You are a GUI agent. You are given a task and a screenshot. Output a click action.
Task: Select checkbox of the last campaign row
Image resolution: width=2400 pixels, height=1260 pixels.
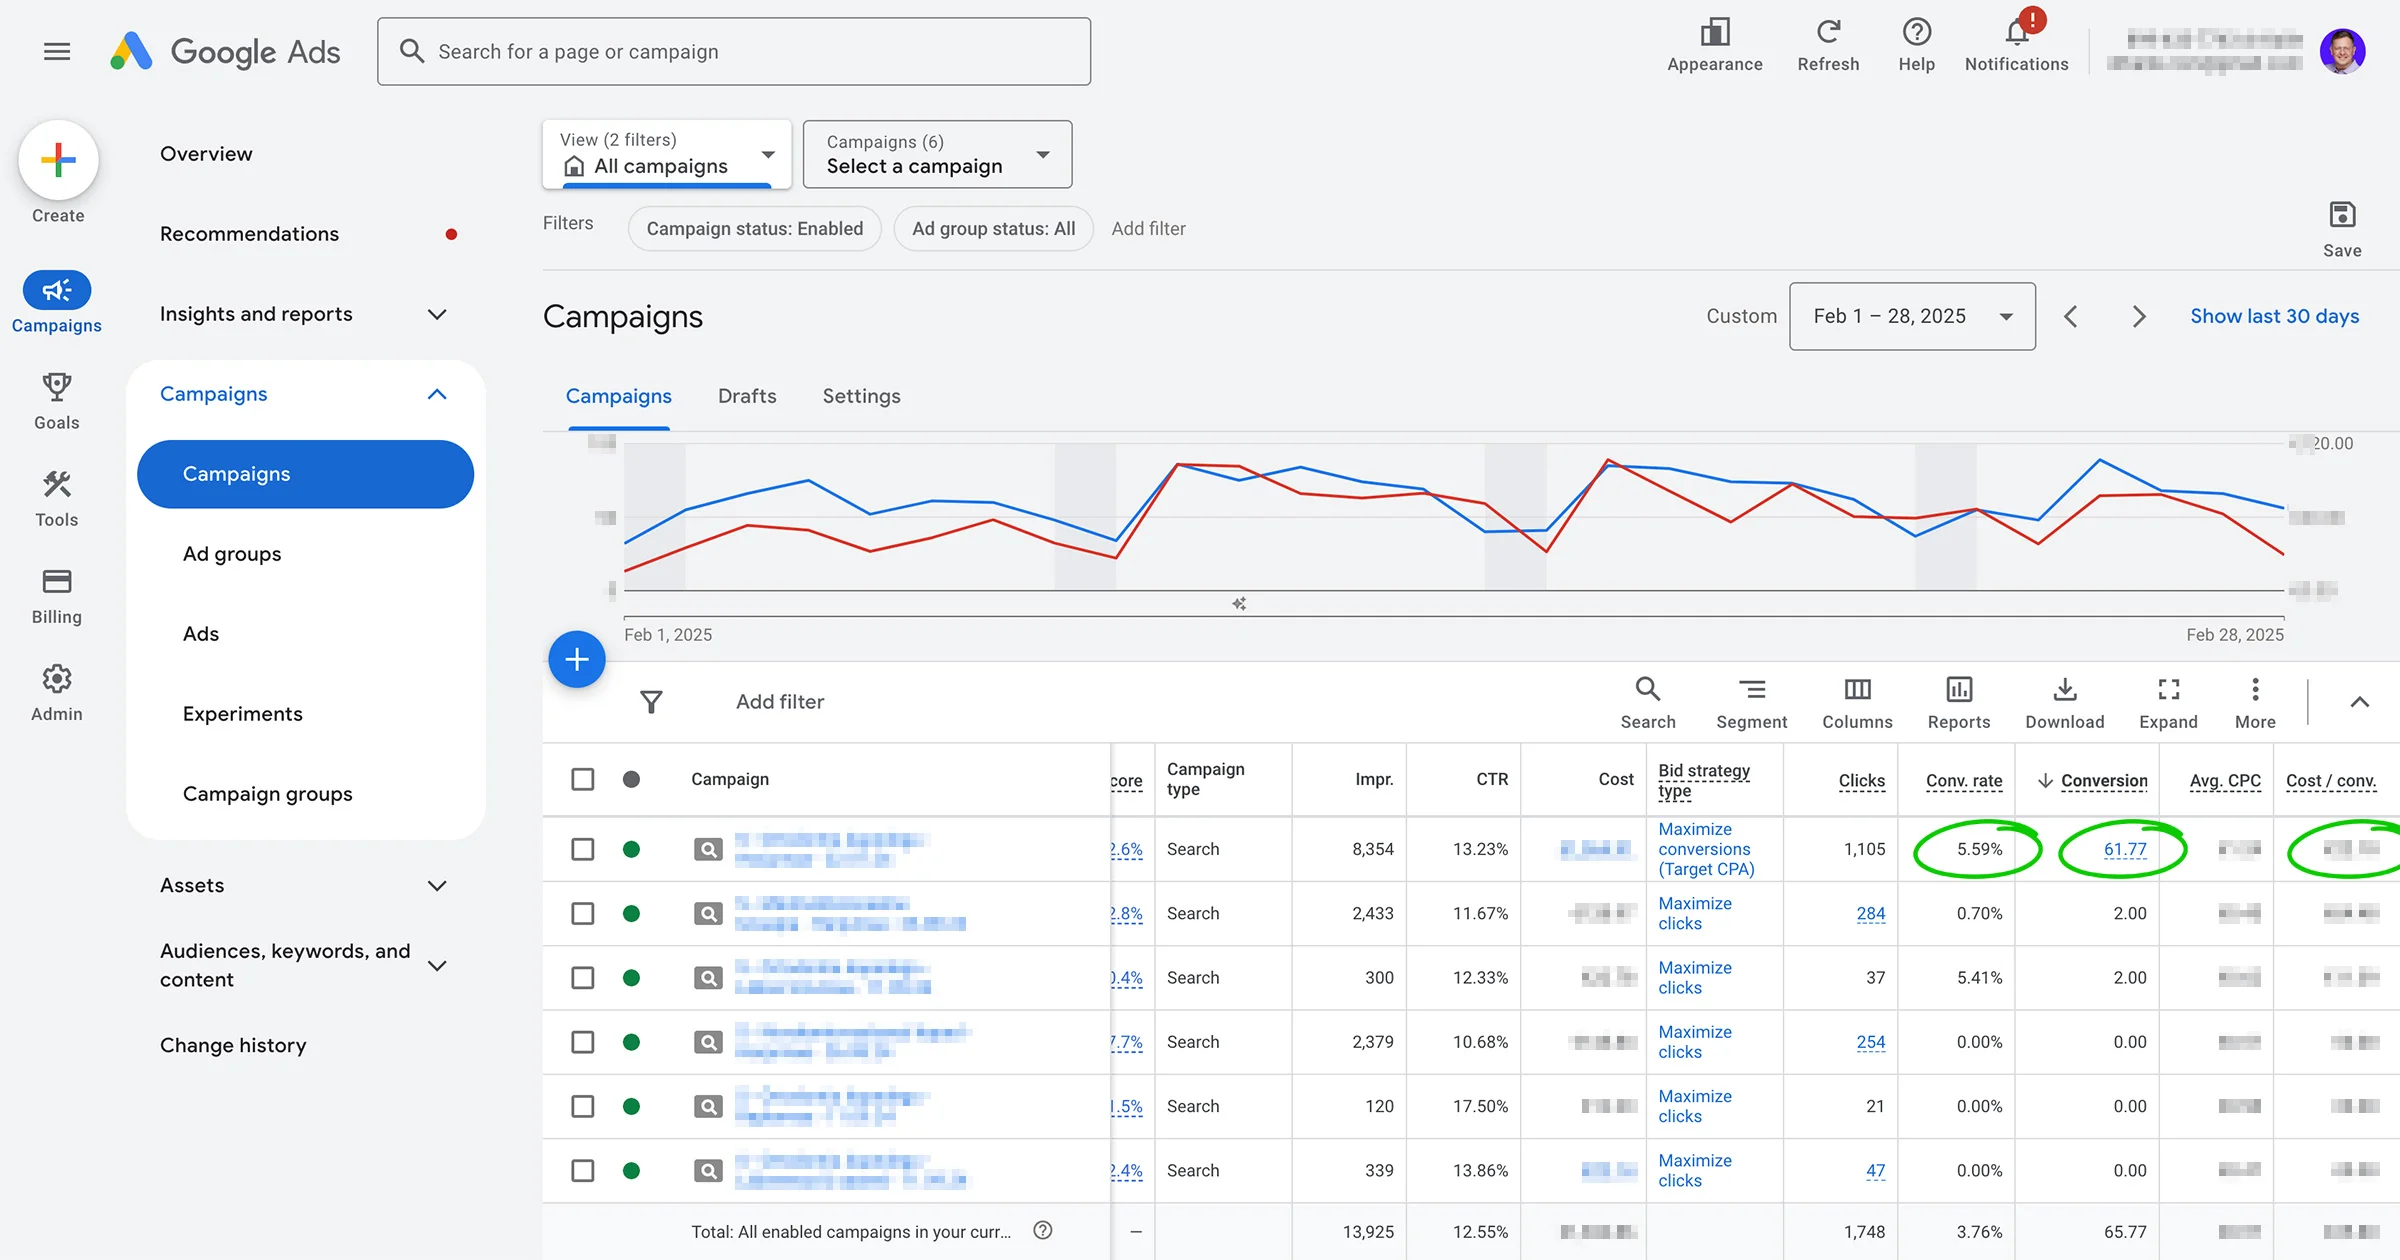click(x=582, y=1170)
